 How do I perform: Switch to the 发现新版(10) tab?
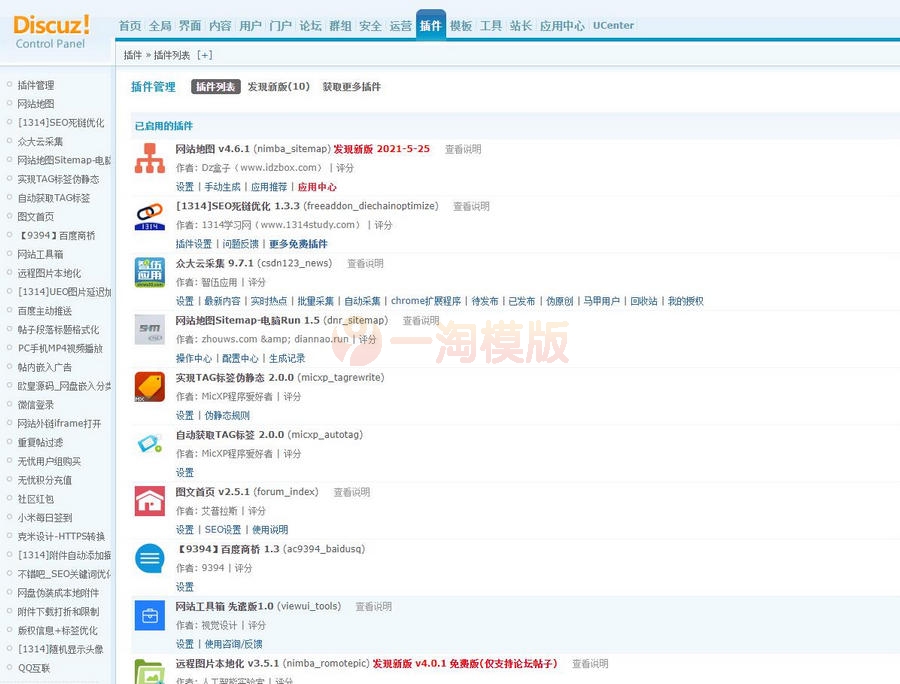[278, 86]
